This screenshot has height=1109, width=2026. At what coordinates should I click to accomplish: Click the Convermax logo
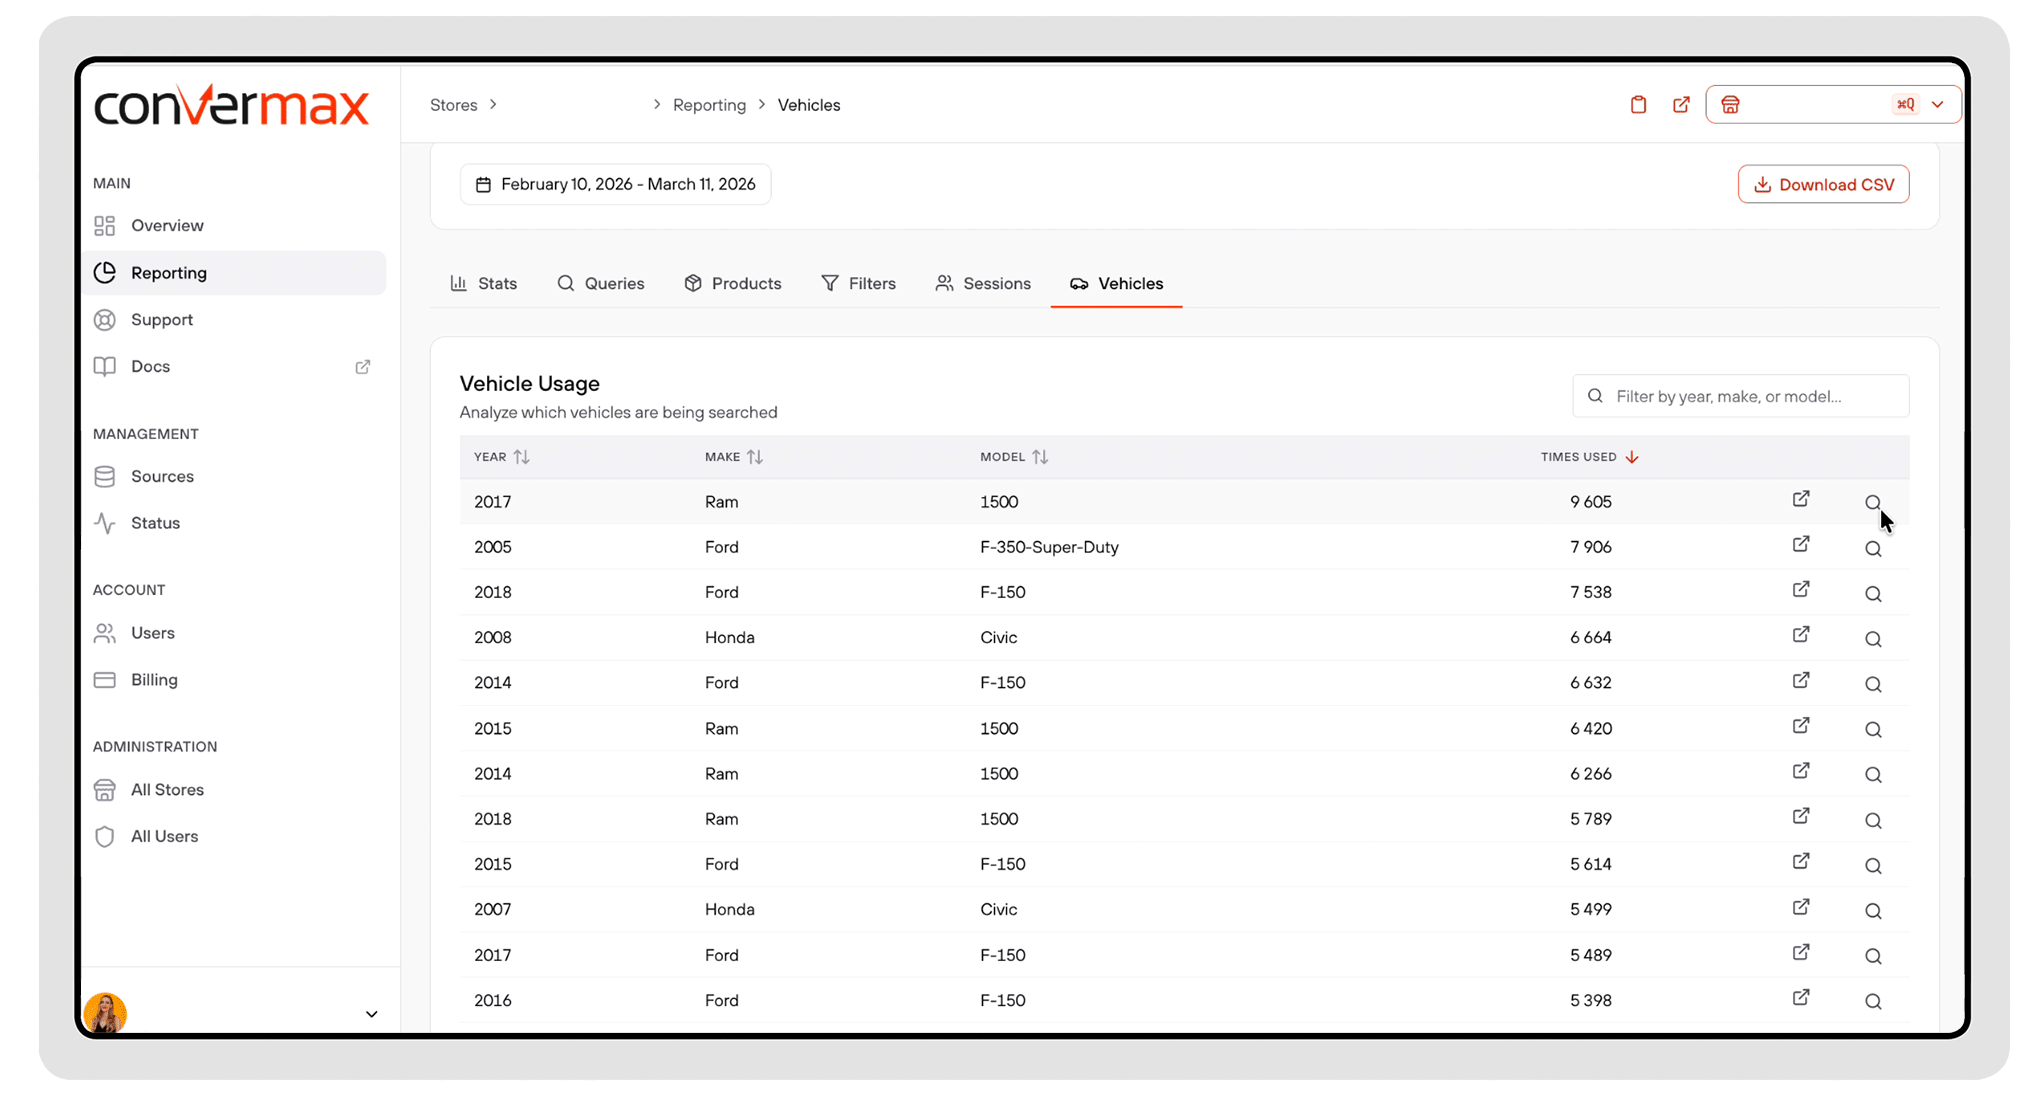[x=231, y=106]
